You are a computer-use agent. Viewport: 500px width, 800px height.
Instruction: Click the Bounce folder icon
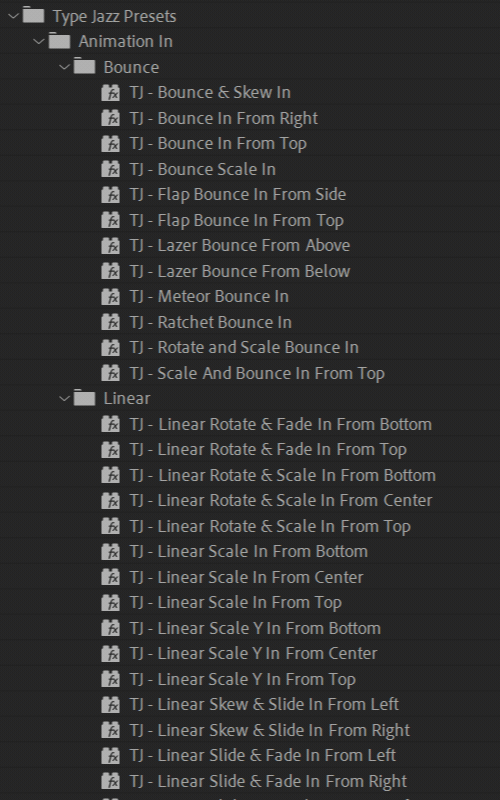(x=84, y=66)
